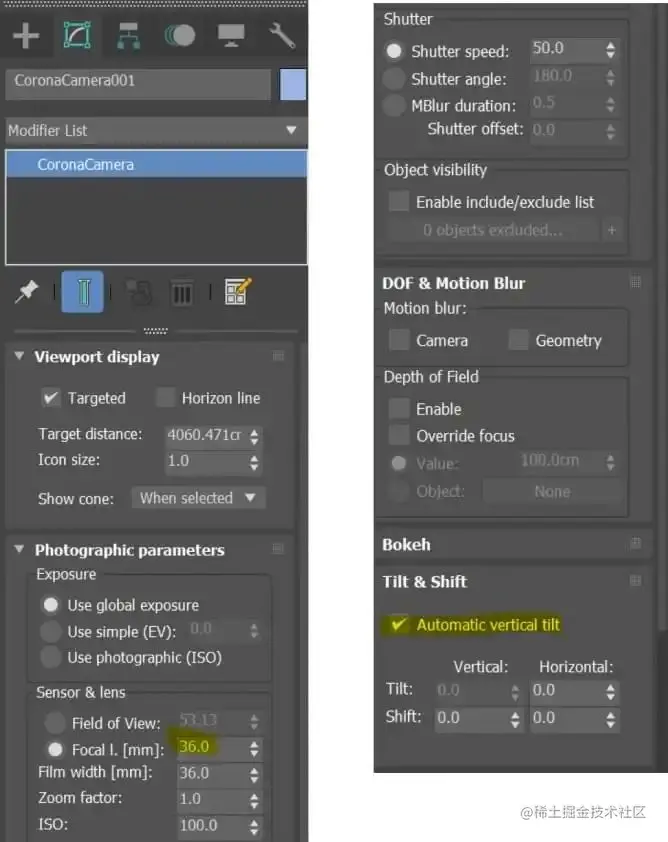Image resolution: width=668 pixels, height=842 pixels.
Task: Select Use global exposure radio
Action: coord(51,605)
